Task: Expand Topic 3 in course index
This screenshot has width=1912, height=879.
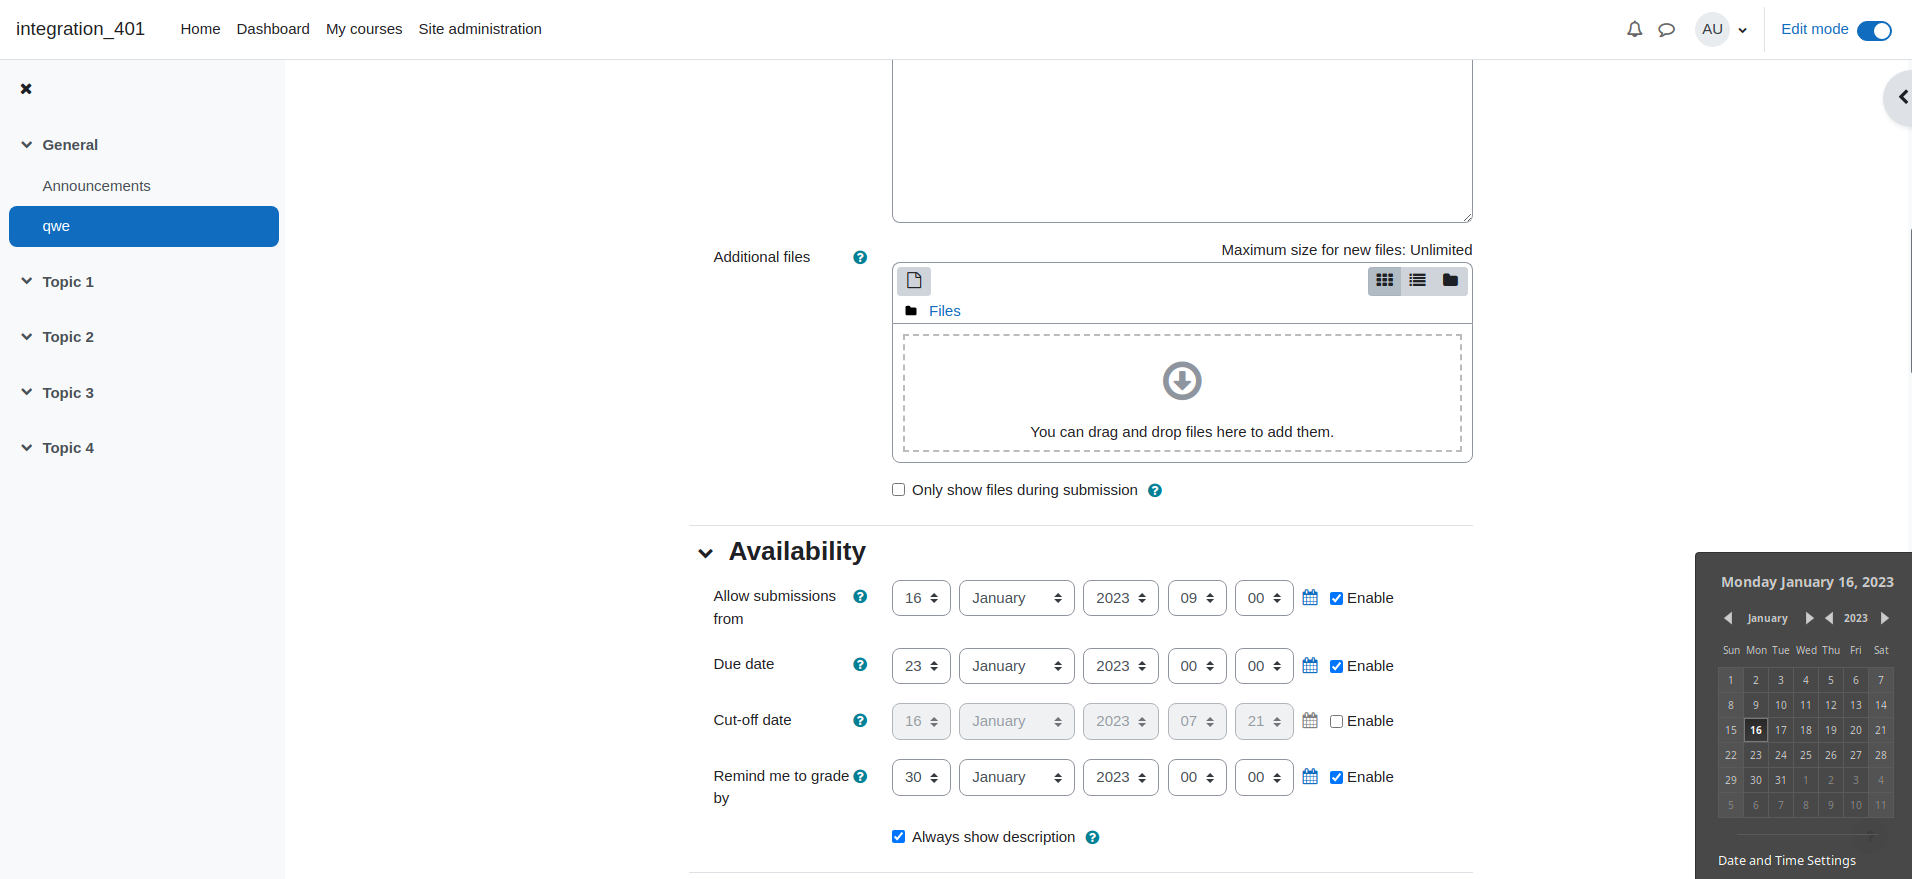Action: tap(27, 393)
